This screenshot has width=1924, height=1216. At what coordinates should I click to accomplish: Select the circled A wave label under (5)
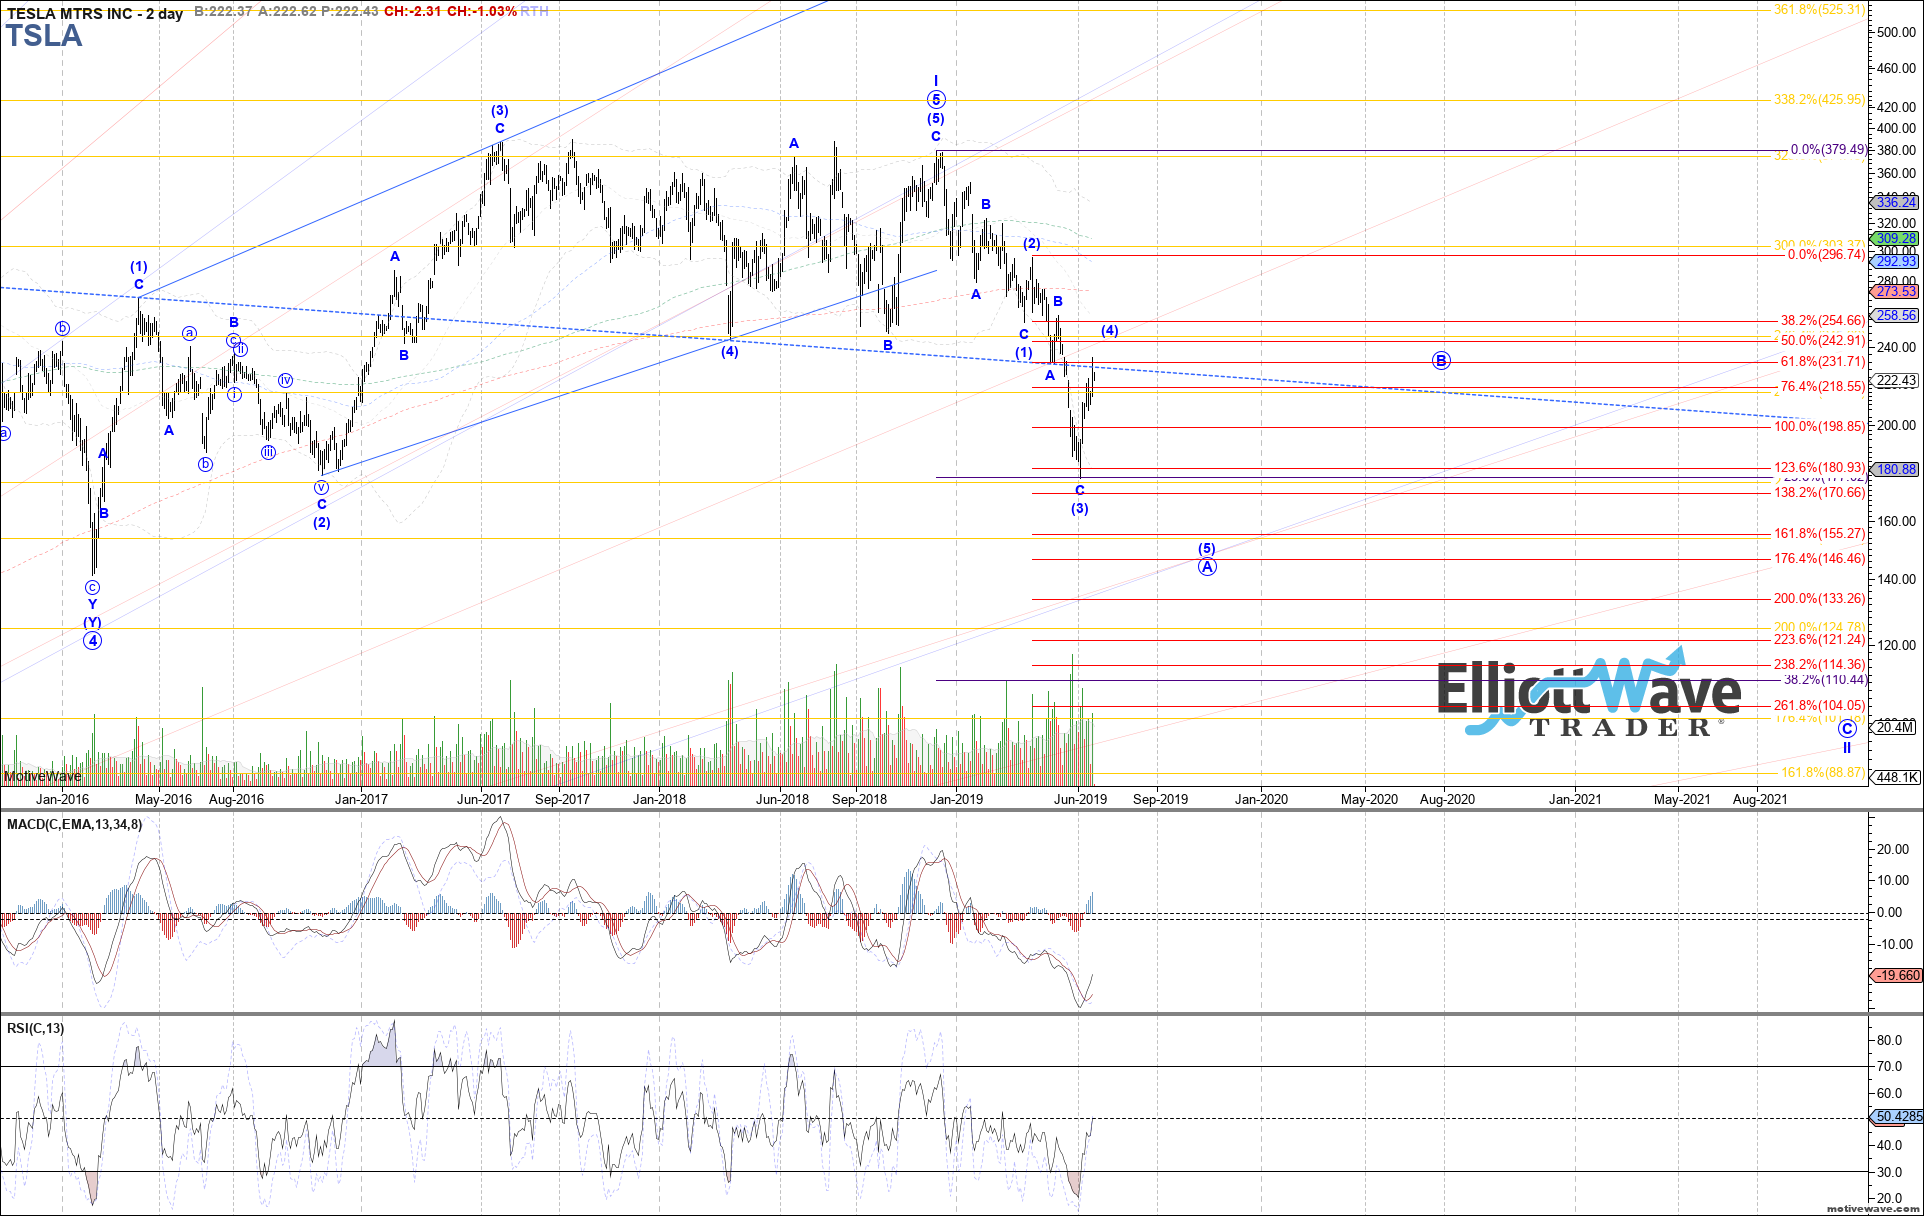1207,567
